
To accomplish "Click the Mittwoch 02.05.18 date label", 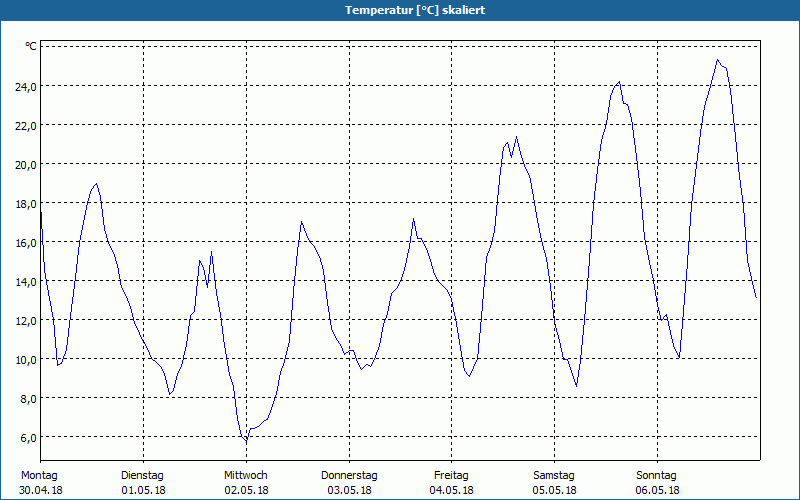I will coord(246,483).
